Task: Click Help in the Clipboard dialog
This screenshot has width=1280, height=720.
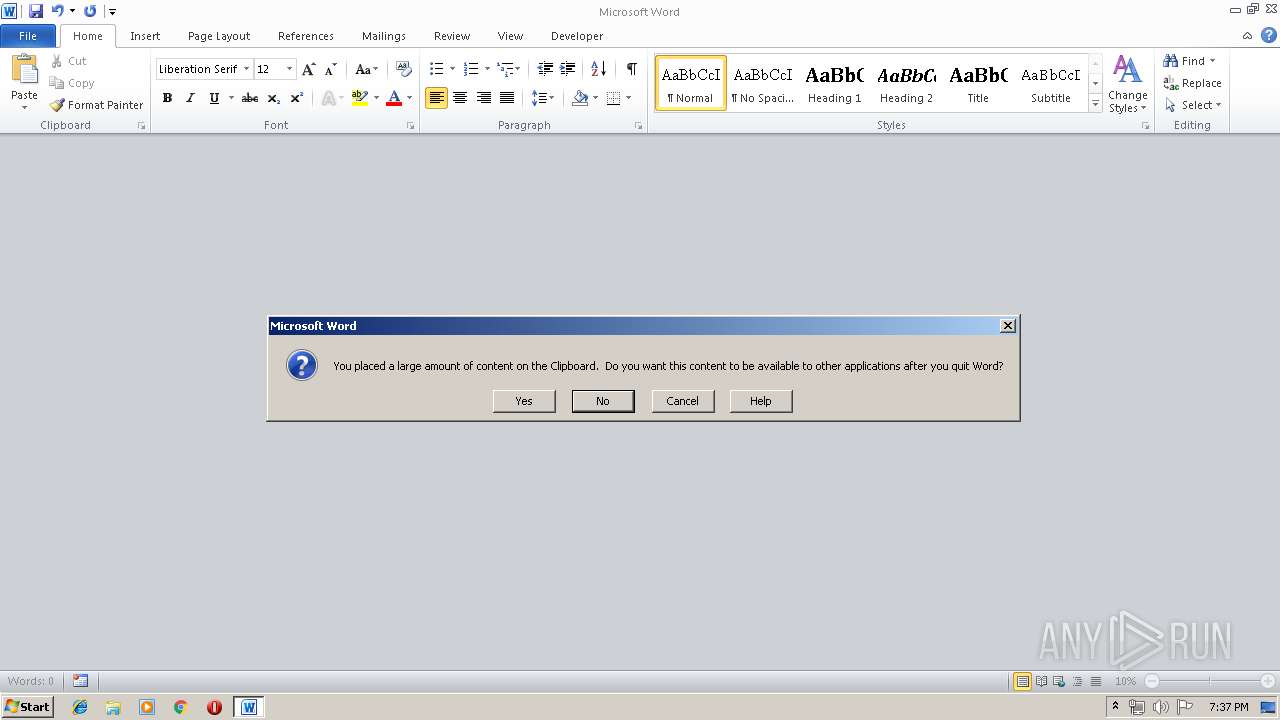Action: [761, 401]
